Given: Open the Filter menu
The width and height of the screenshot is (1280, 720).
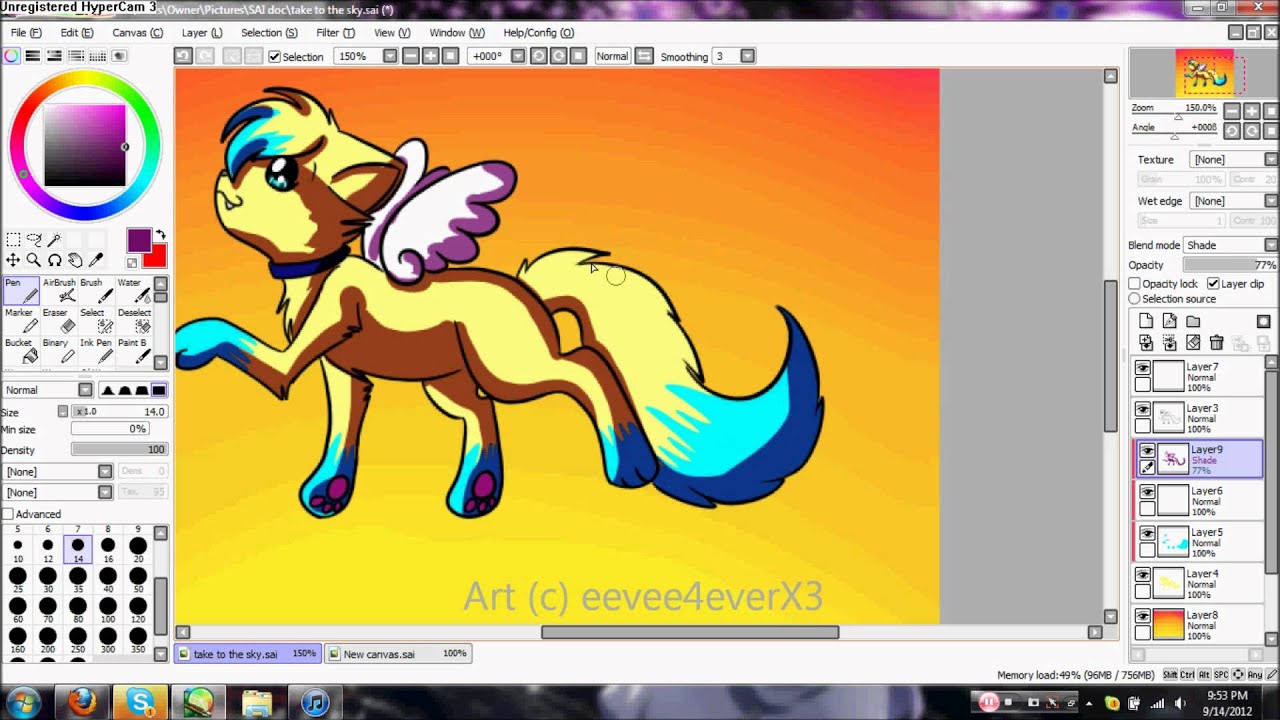Looking at the screenshot, I should click(x=335, y=33).
